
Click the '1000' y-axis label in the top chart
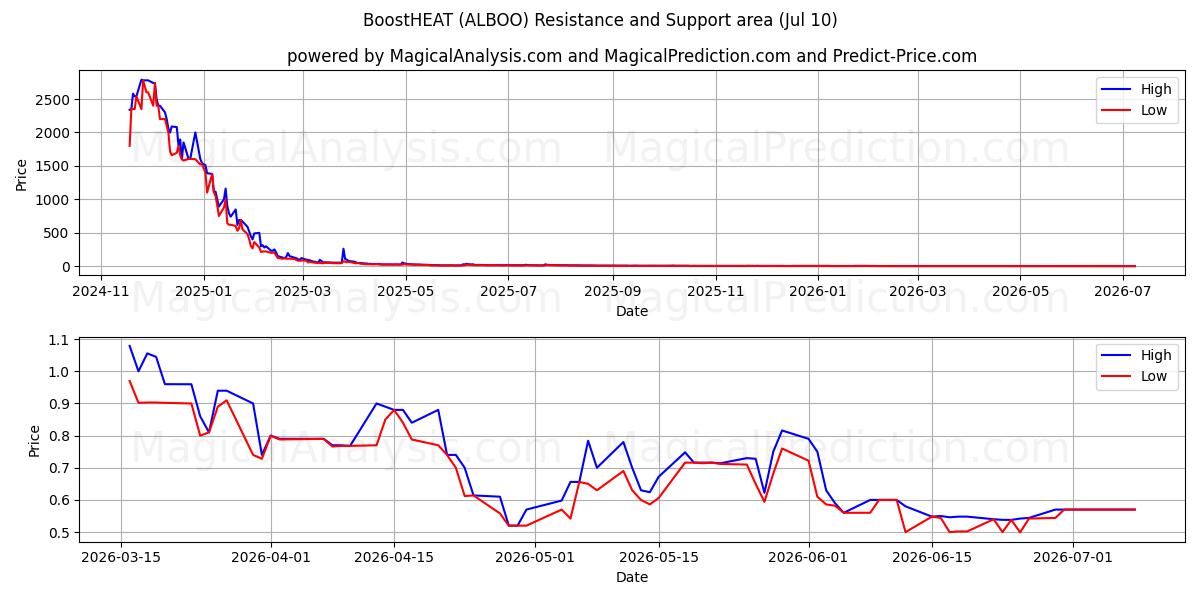tap(52, 200)
